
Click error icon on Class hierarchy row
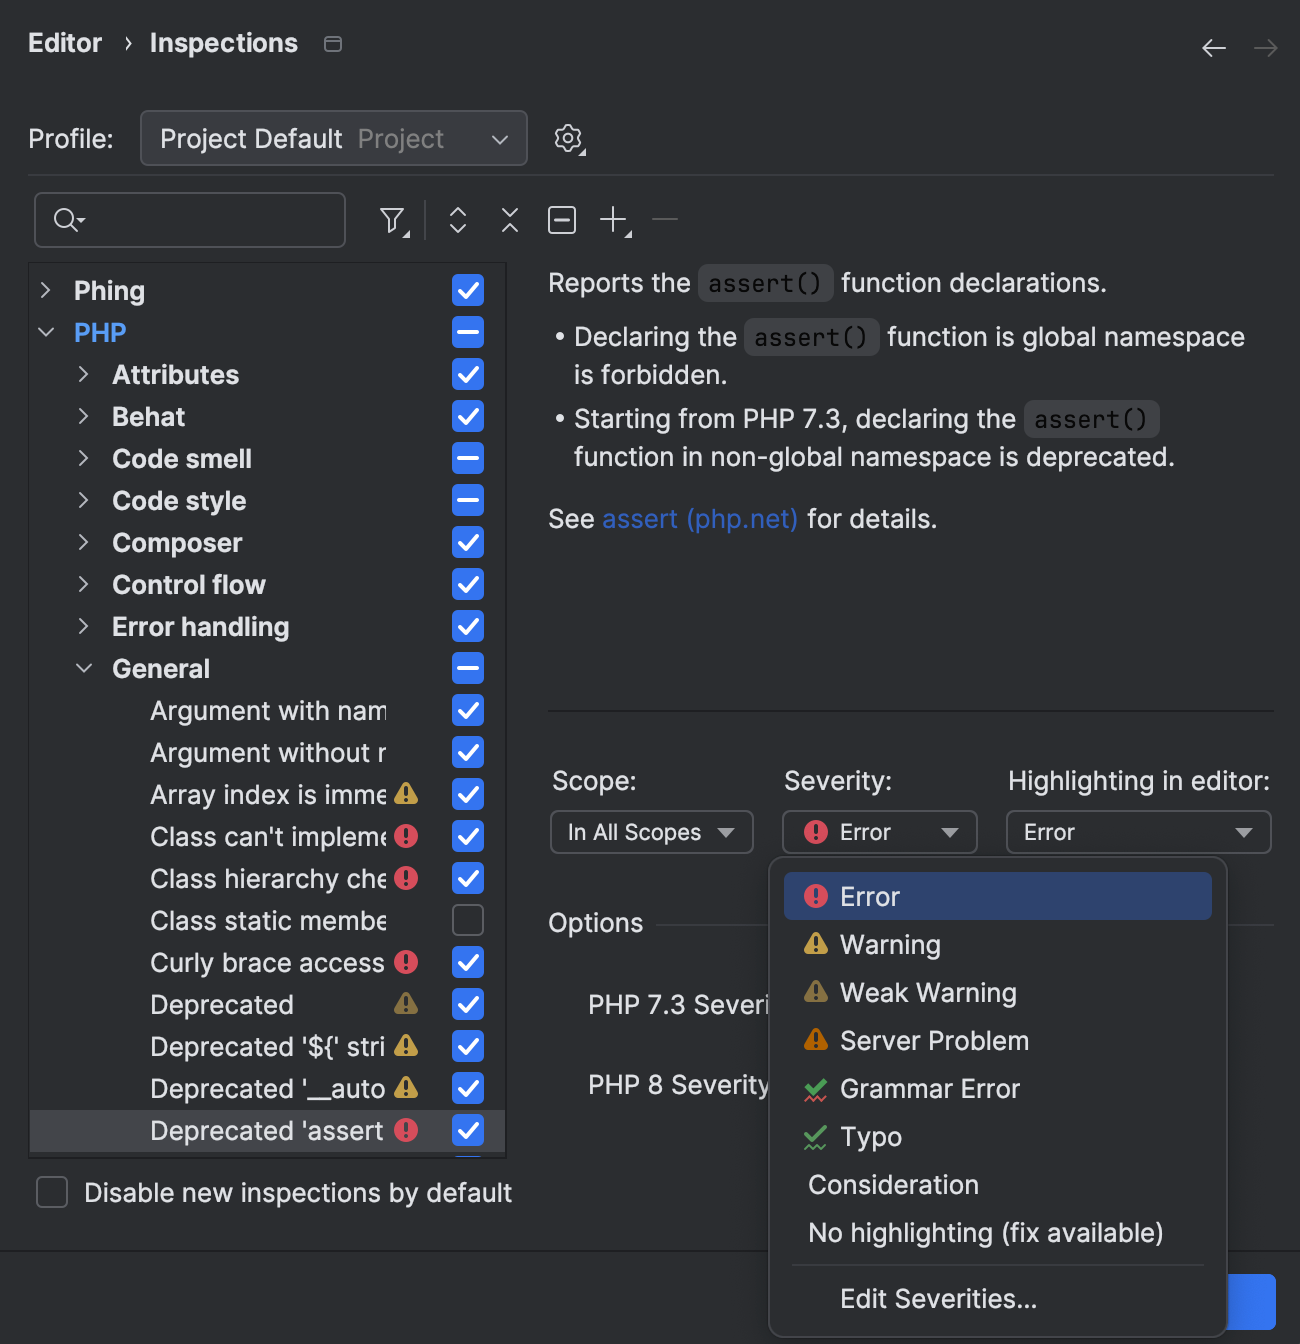[x=406, y=878]
